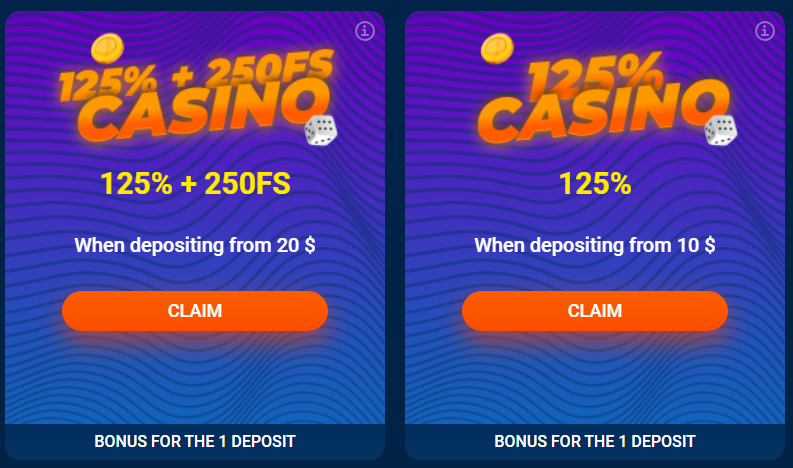793x468 pixels.
Task: Click "When depositing from 10 $" text
Action: tap(595, 245)
